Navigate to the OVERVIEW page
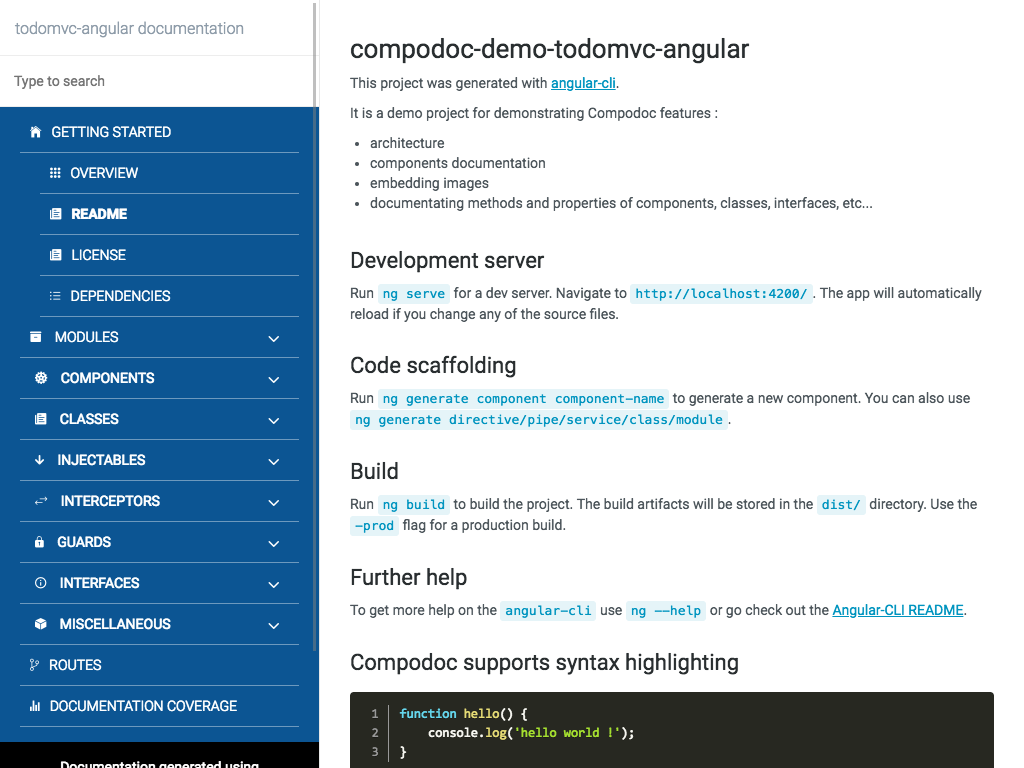Viewport: 1024px width, 768px height. point(105,172)
